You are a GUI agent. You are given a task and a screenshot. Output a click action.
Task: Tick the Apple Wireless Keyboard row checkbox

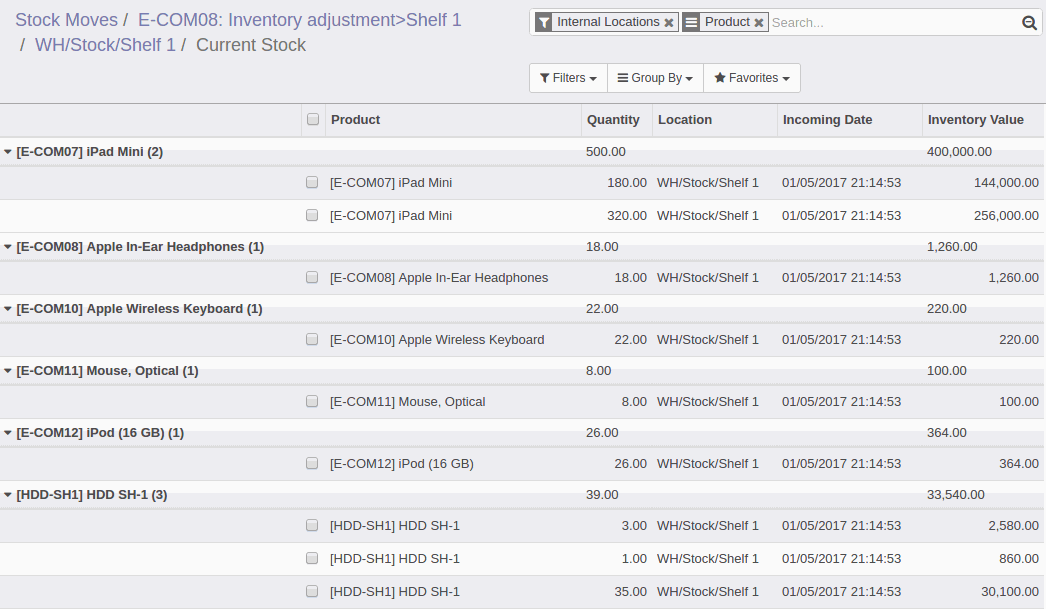pos(312,340)
